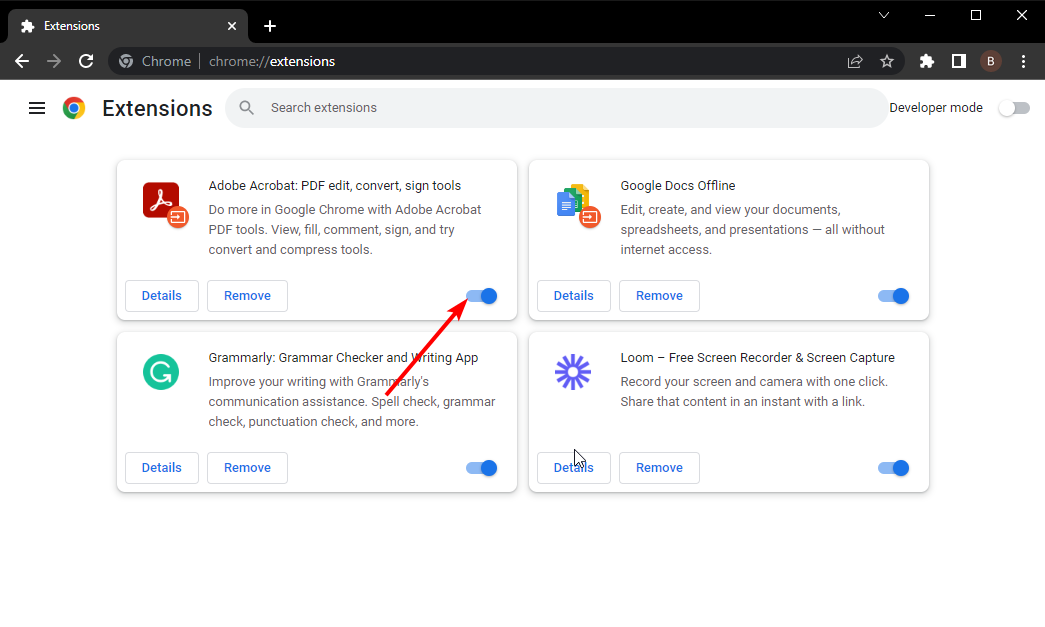This screenshot has height=627, width=1045.
Task: Click the Extensions page heading
Action: click(x=157, y=108)
